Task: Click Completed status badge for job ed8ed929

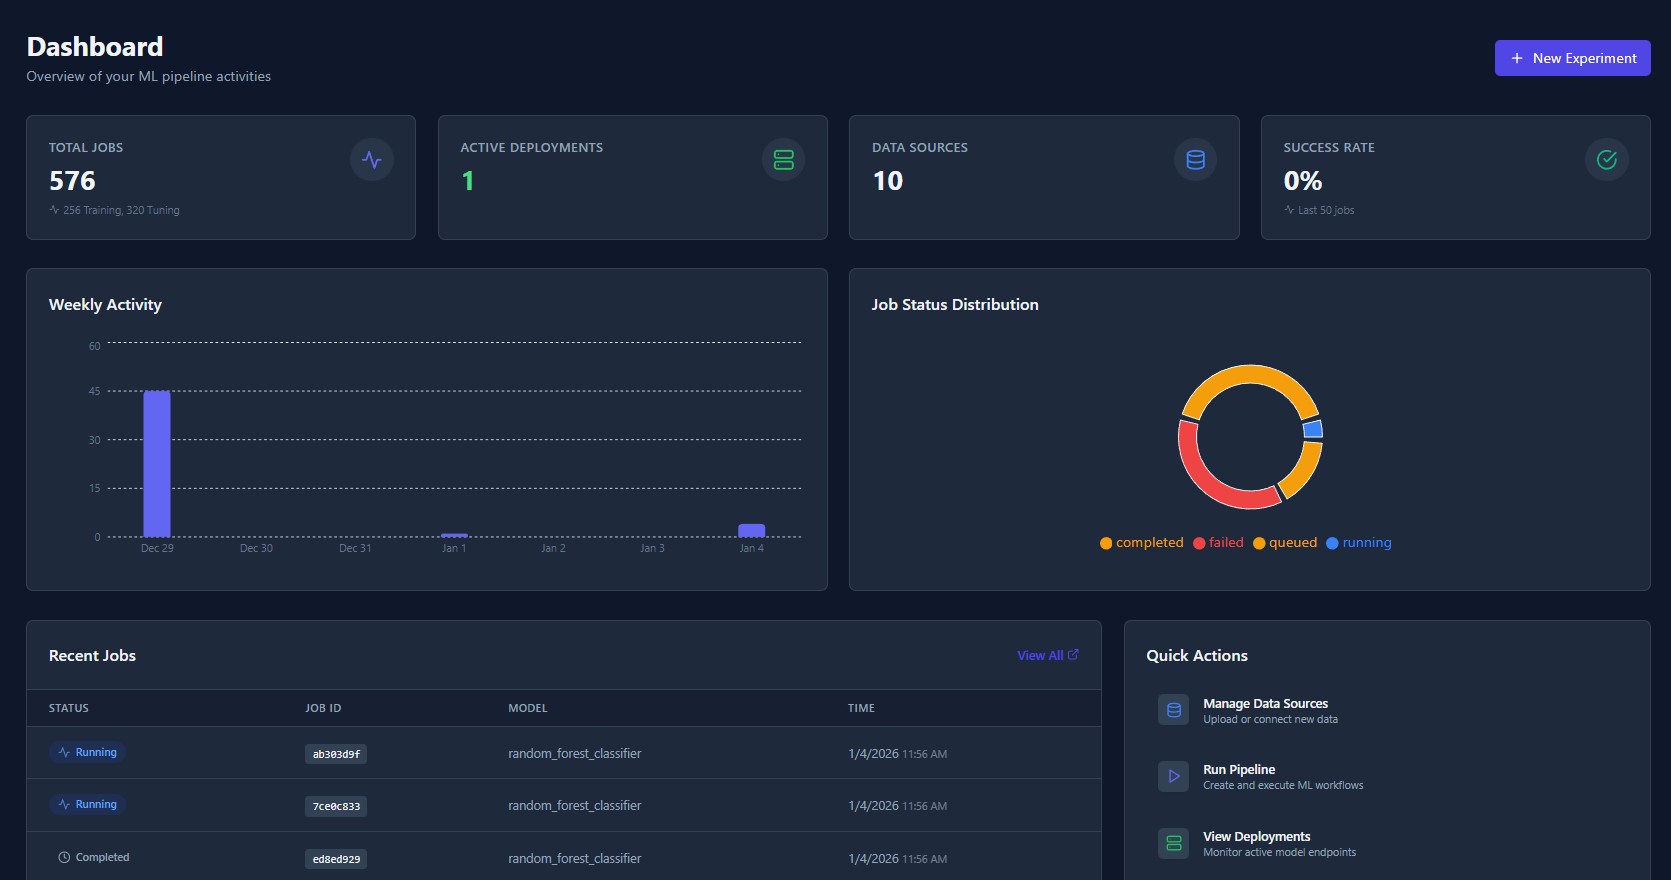Action: (x=93, y=857)
